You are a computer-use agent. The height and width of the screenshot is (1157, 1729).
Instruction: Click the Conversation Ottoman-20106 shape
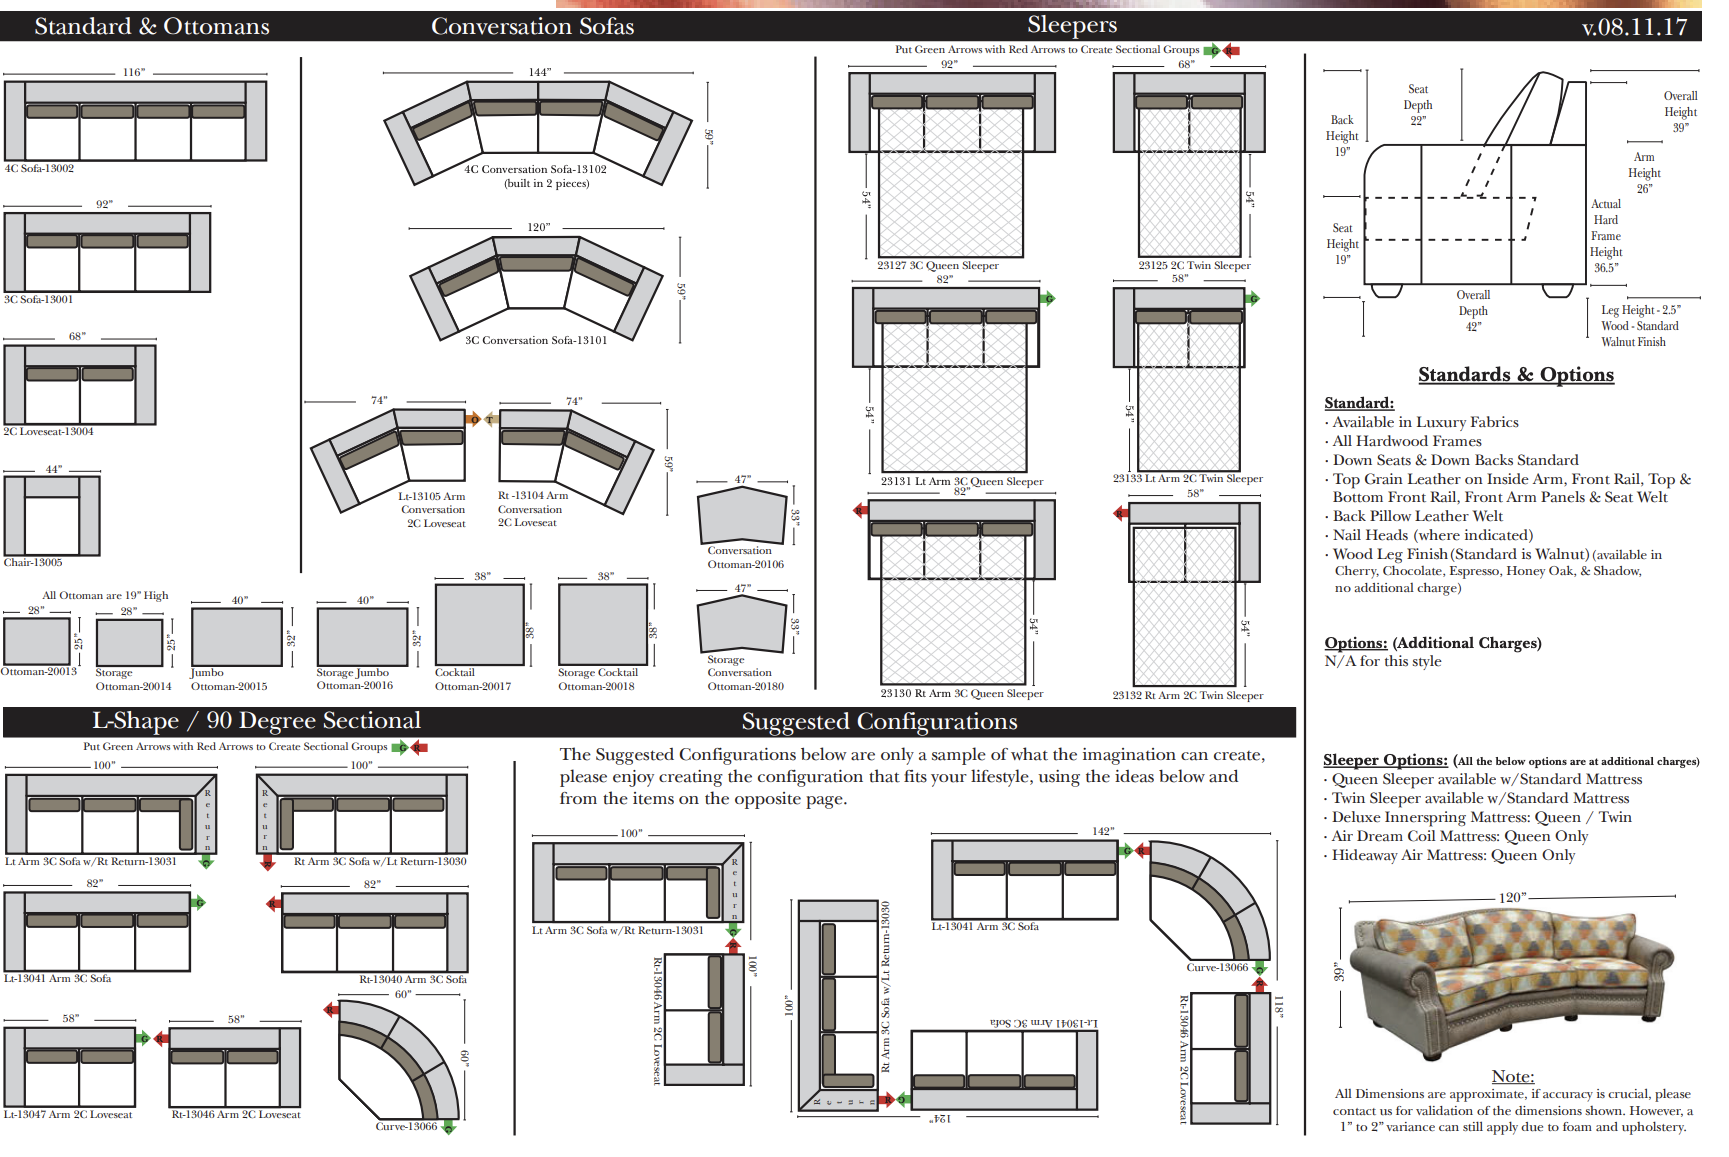(742, 516)
